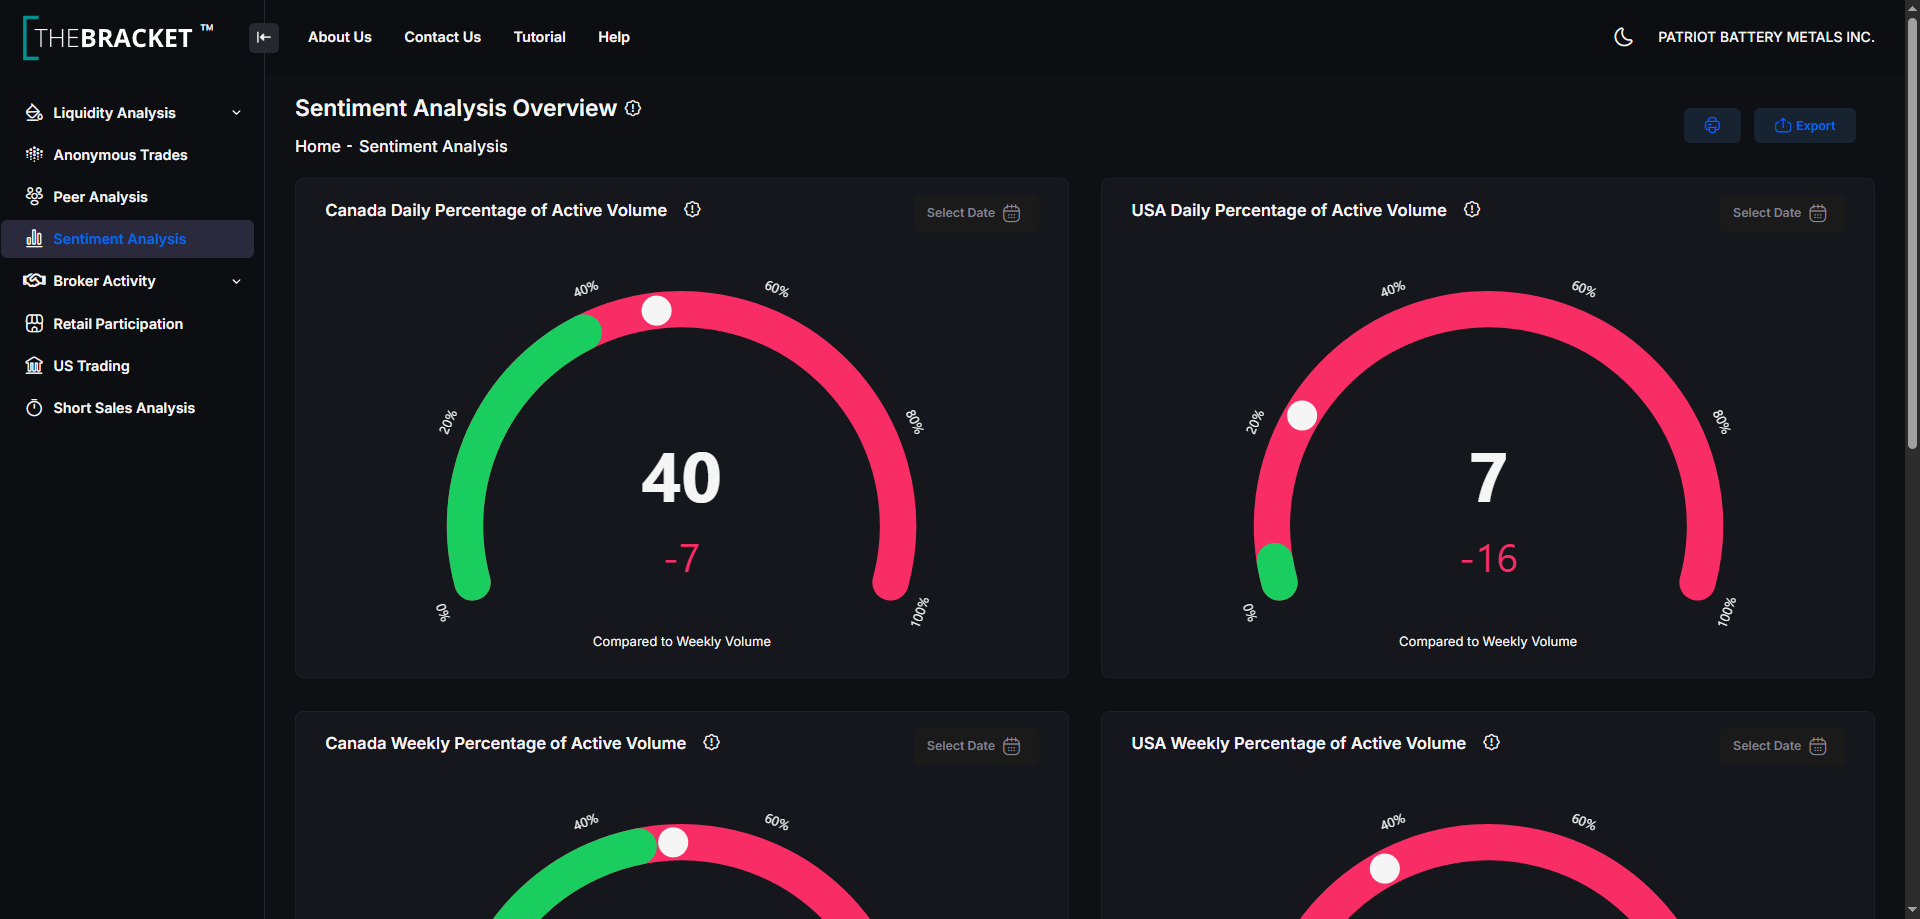This screenshot has width=1920, height=919.
Task: Open Select Date on Canada Weekly card
Action: [974, 746]
